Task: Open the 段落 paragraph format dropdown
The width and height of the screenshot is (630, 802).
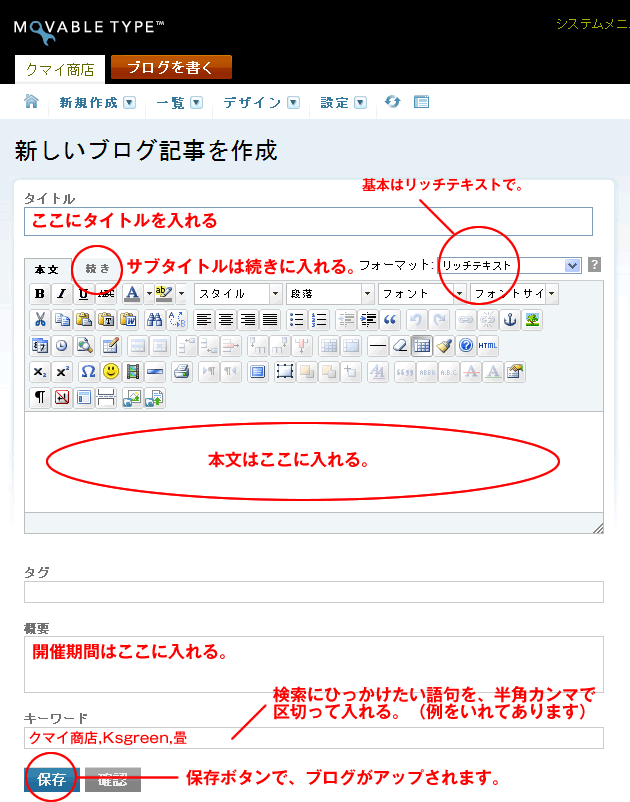Action: tap(330, 294)
